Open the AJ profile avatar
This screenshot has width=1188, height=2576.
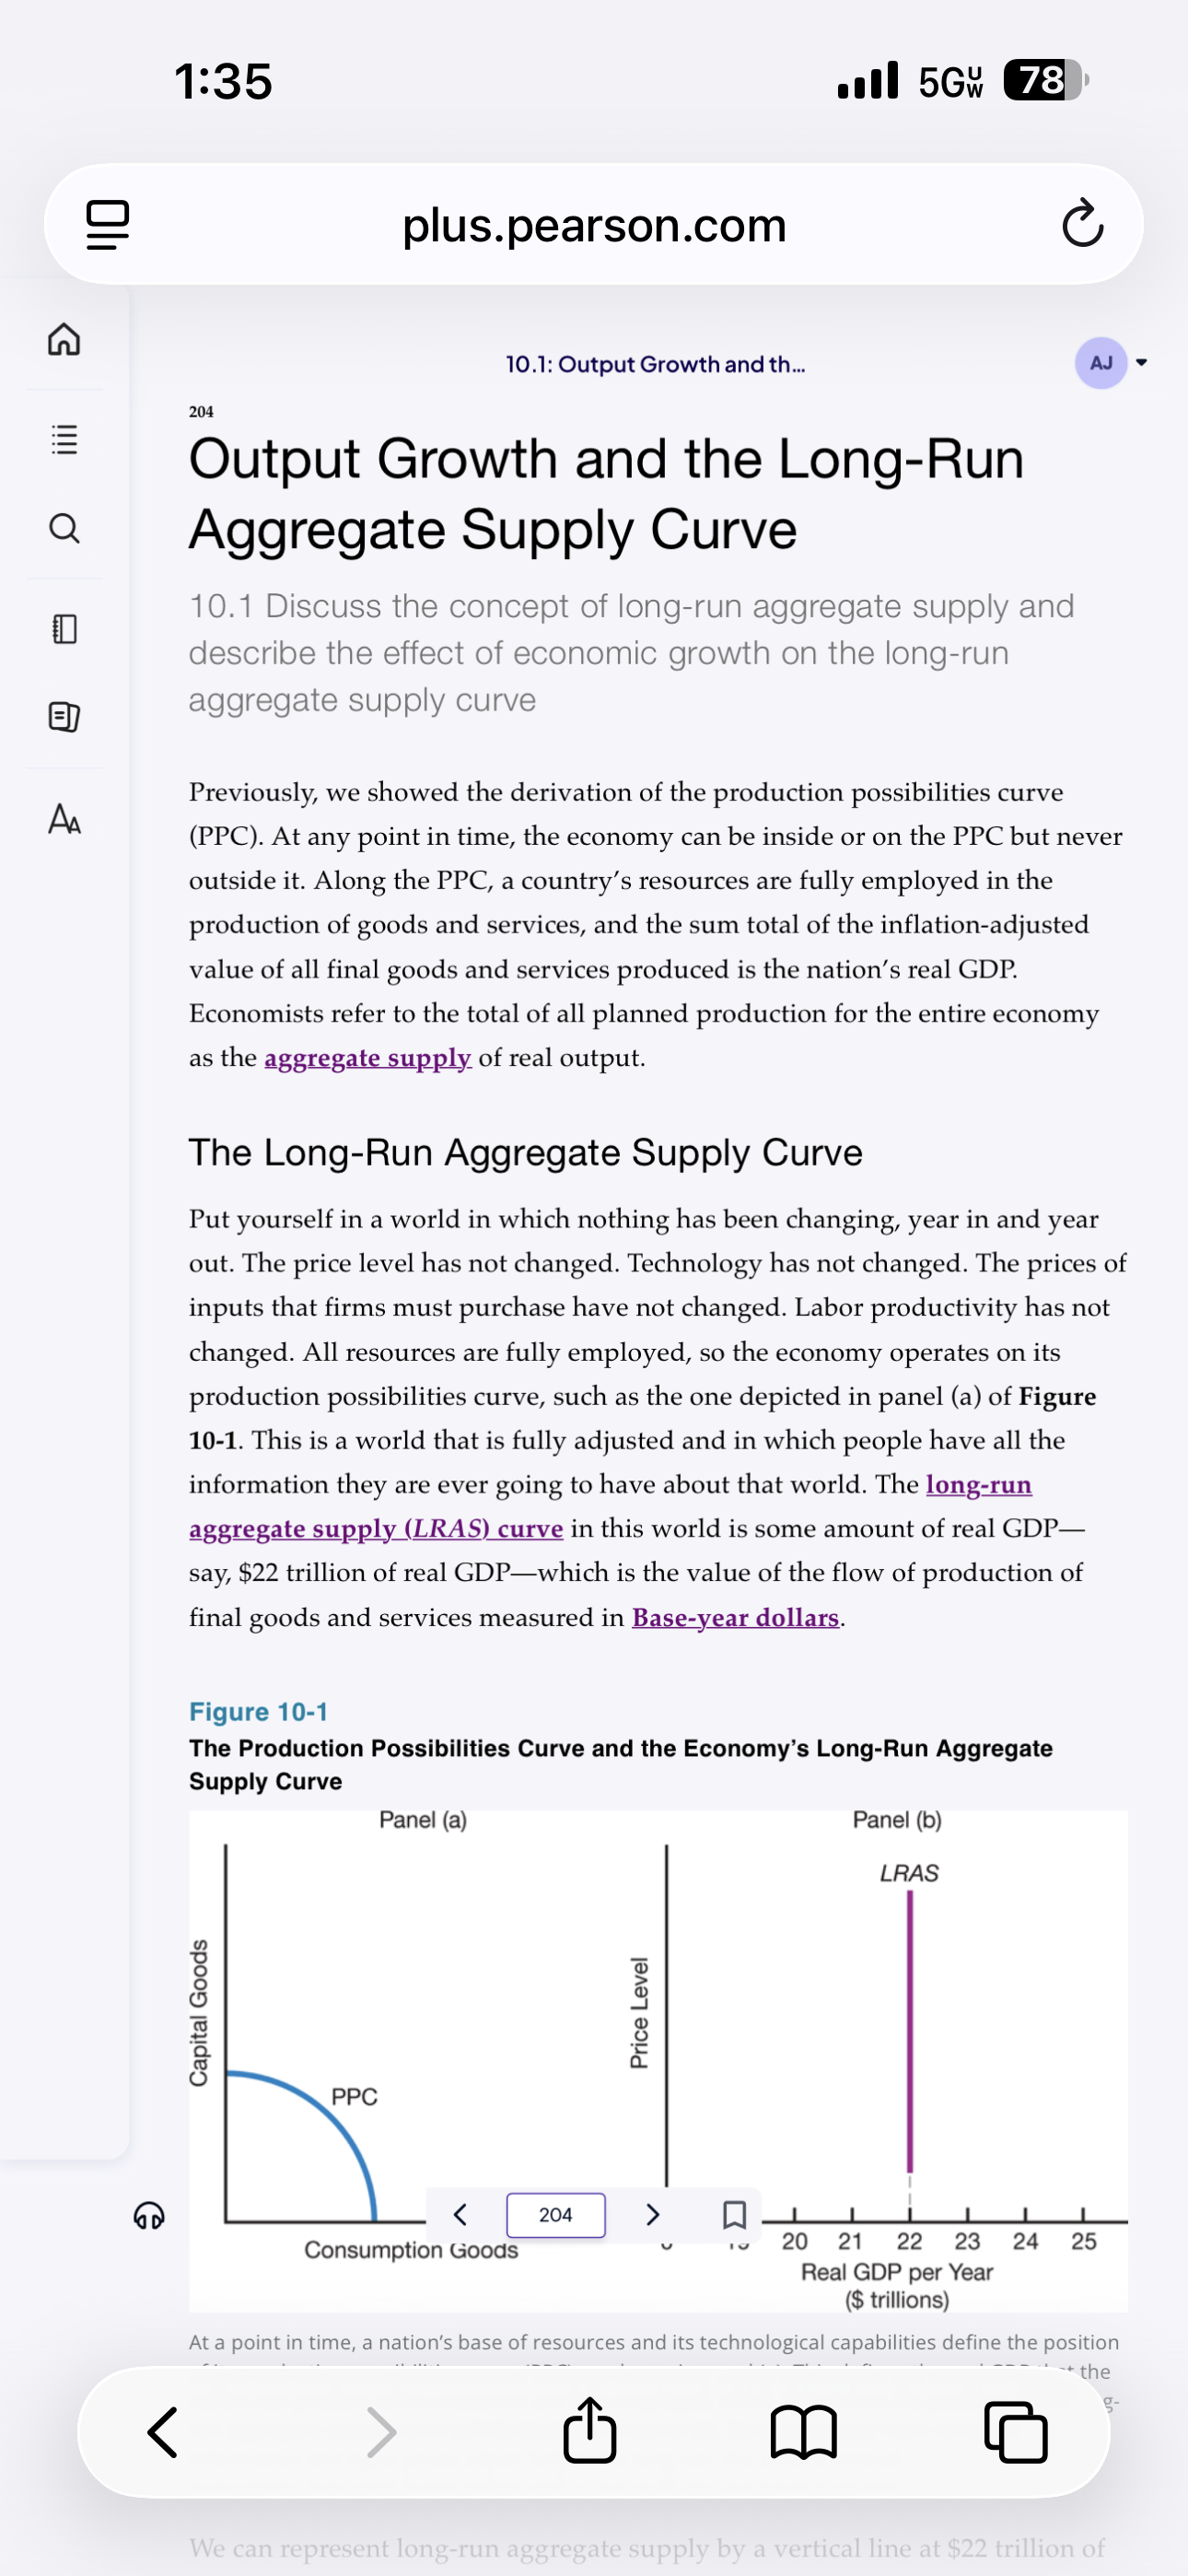[1101, 363]
